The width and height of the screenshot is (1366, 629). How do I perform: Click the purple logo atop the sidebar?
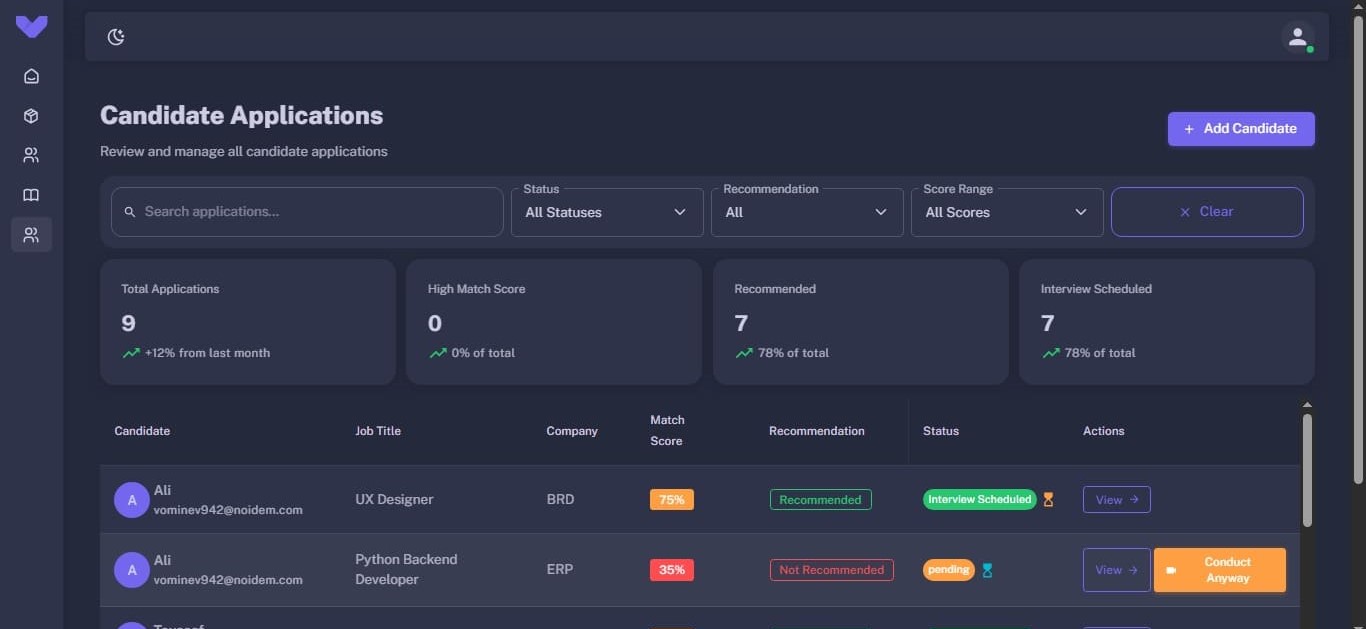pos(31,27)
